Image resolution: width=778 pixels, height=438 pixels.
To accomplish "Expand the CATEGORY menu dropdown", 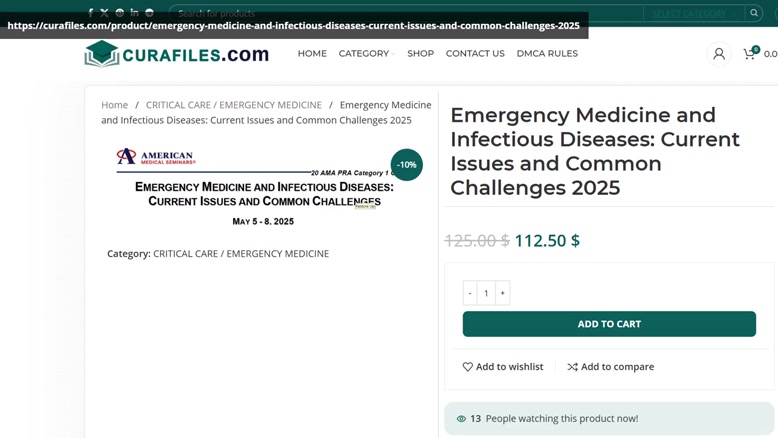I will tap(367, 54).
